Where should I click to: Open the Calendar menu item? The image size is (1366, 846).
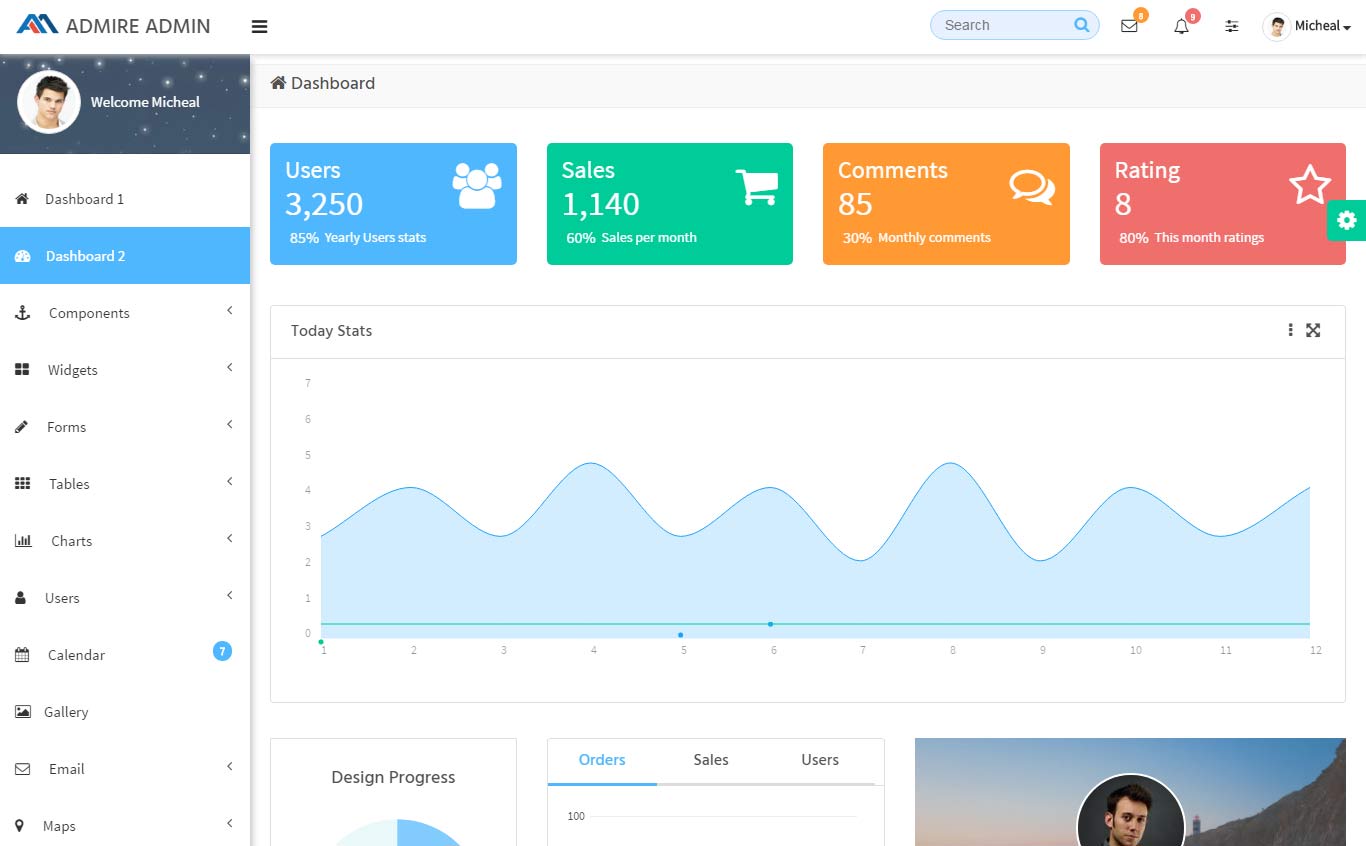(125, 655)
